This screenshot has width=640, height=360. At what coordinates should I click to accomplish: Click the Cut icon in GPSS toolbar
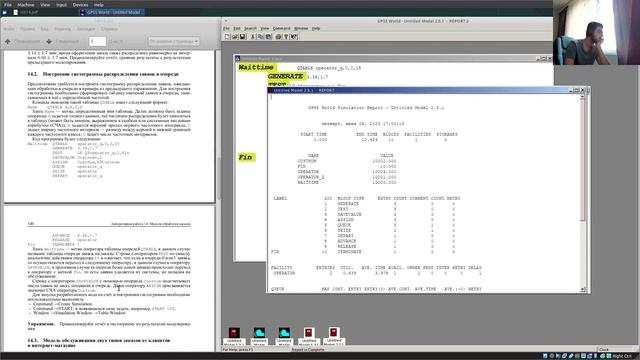click(x=253, y=37)
